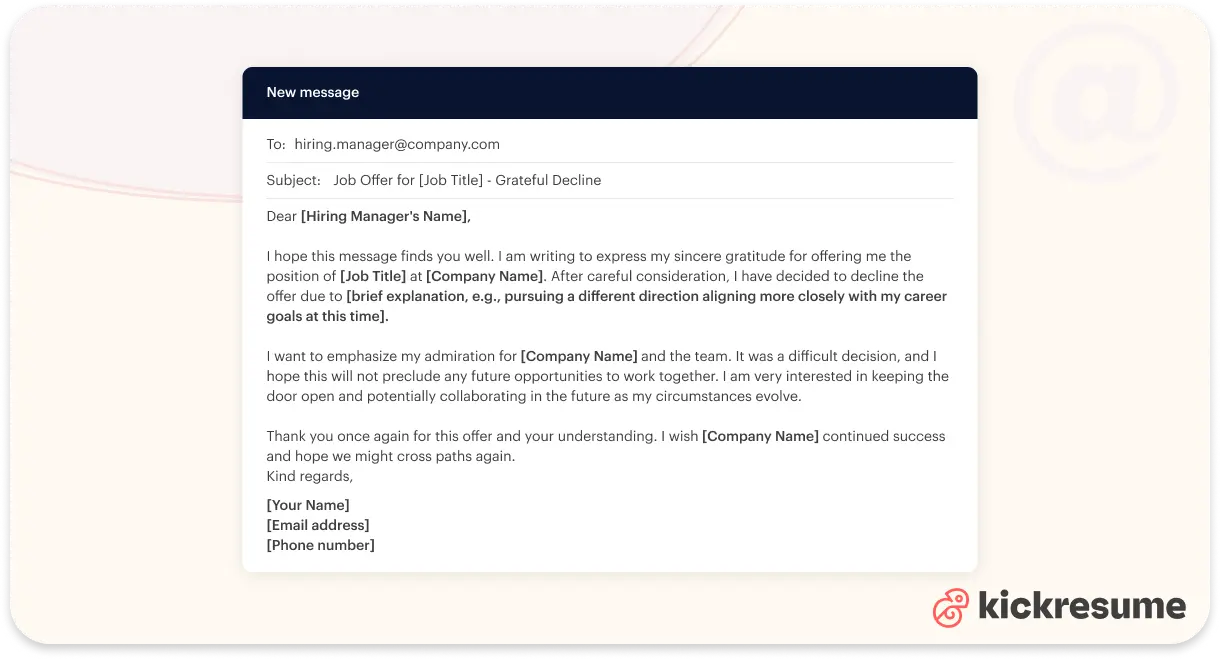1220x659 pixels.
Task: Click [Company Name] after 'my admiration for'
Action: (579, 356)
